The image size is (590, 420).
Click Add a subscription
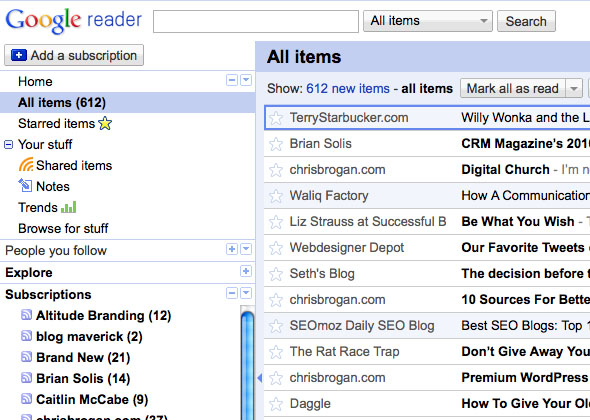[74, 55]
